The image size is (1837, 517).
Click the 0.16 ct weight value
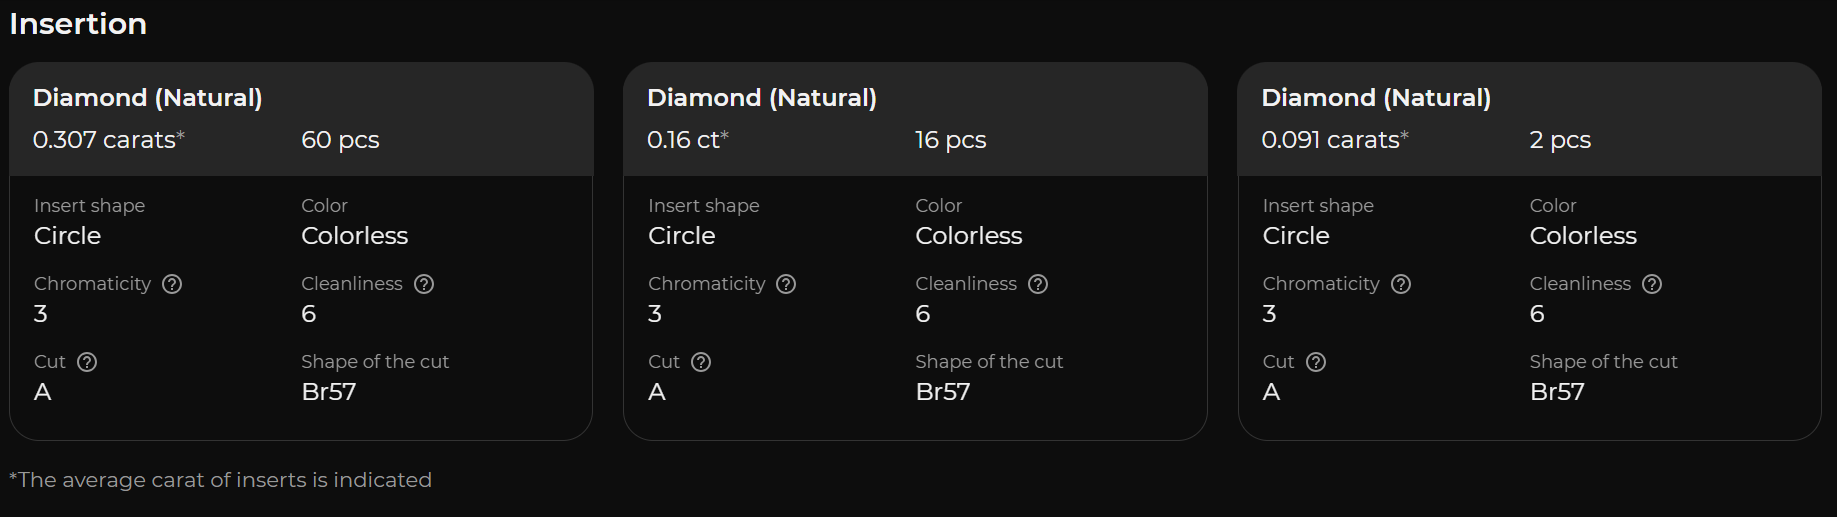(x=684, y=140)
